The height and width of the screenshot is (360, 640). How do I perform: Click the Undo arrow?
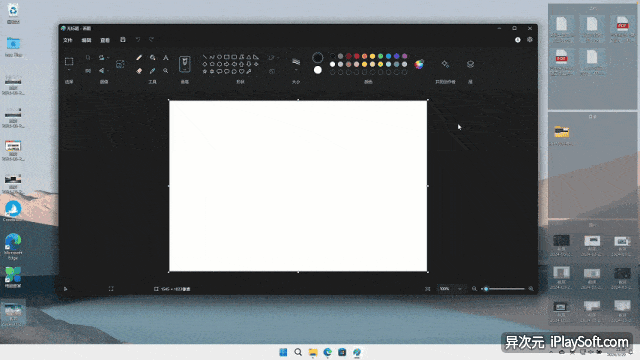(x=138, y=40)
